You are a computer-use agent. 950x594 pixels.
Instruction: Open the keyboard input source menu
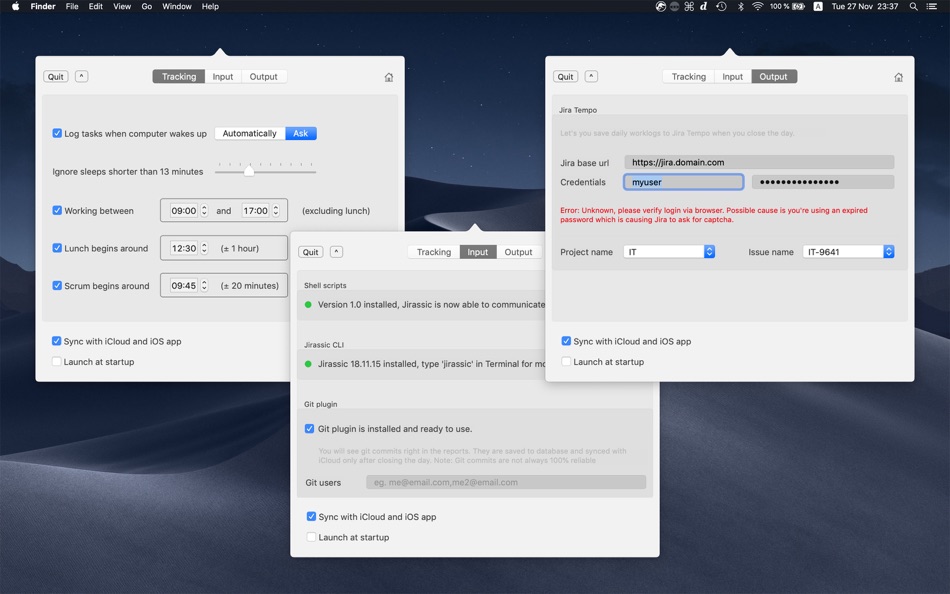coord(818,7)
